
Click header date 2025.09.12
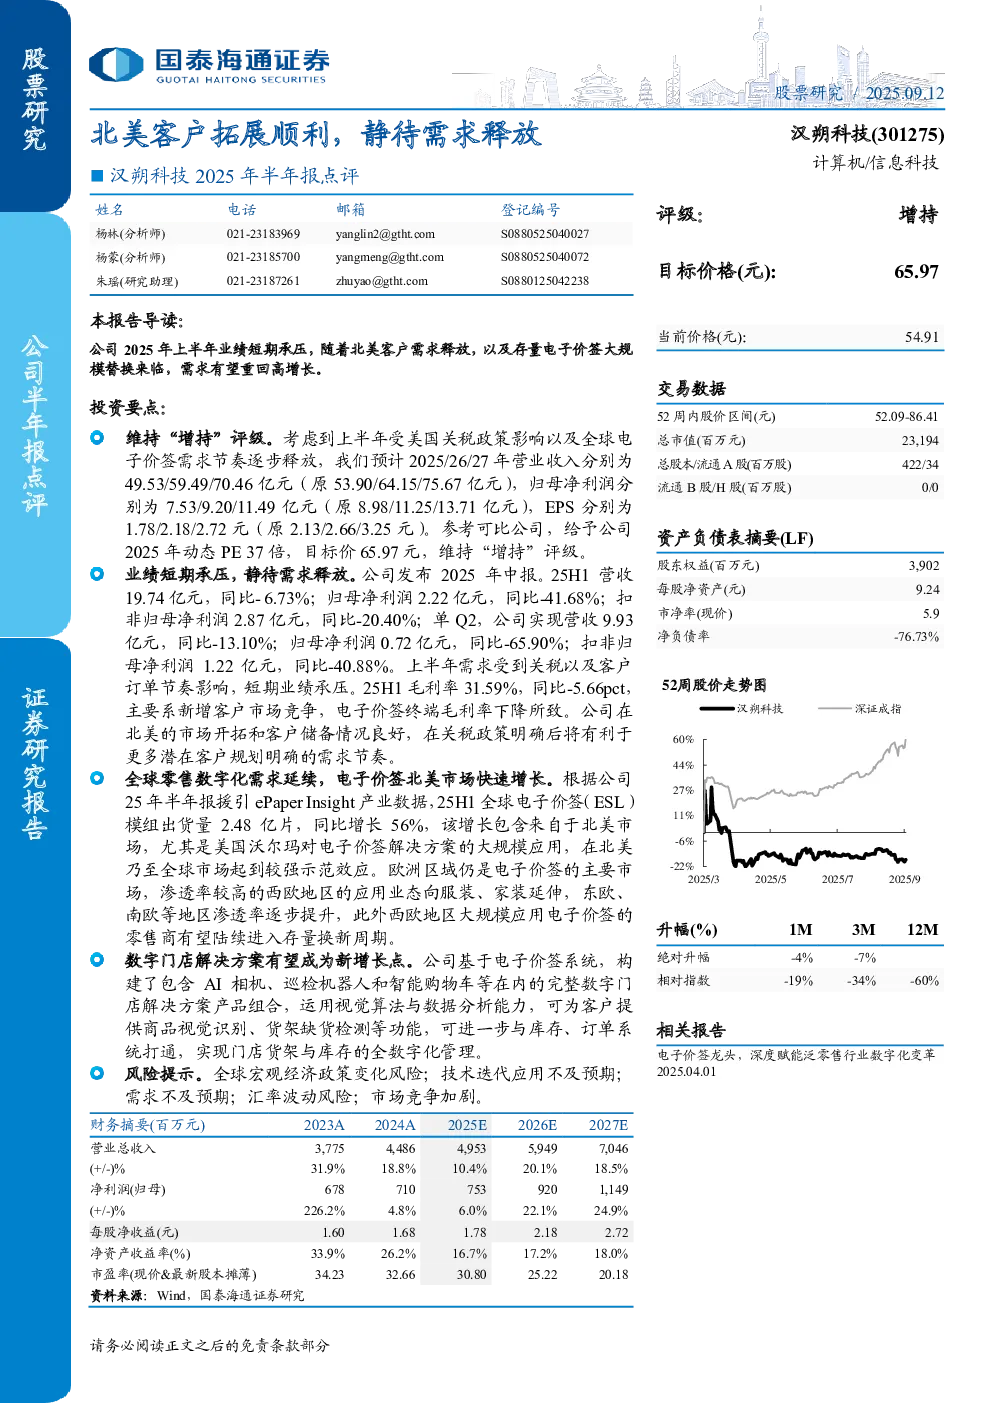(904, 93)
